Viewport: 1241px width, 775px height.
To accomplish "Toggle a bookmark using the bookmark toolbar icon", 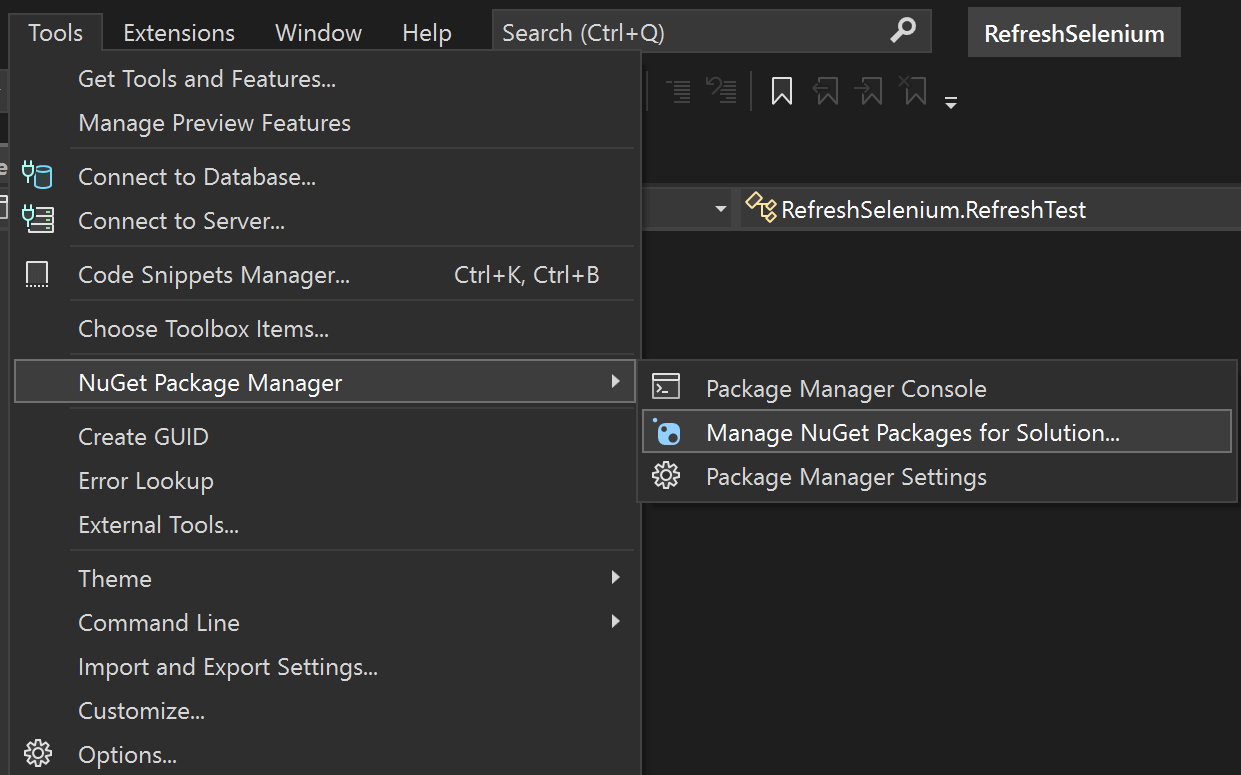I will coord(780,91).
